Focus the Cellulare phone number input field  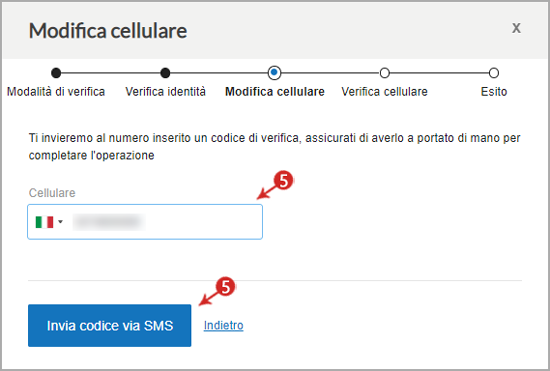(x=145, y=222)
